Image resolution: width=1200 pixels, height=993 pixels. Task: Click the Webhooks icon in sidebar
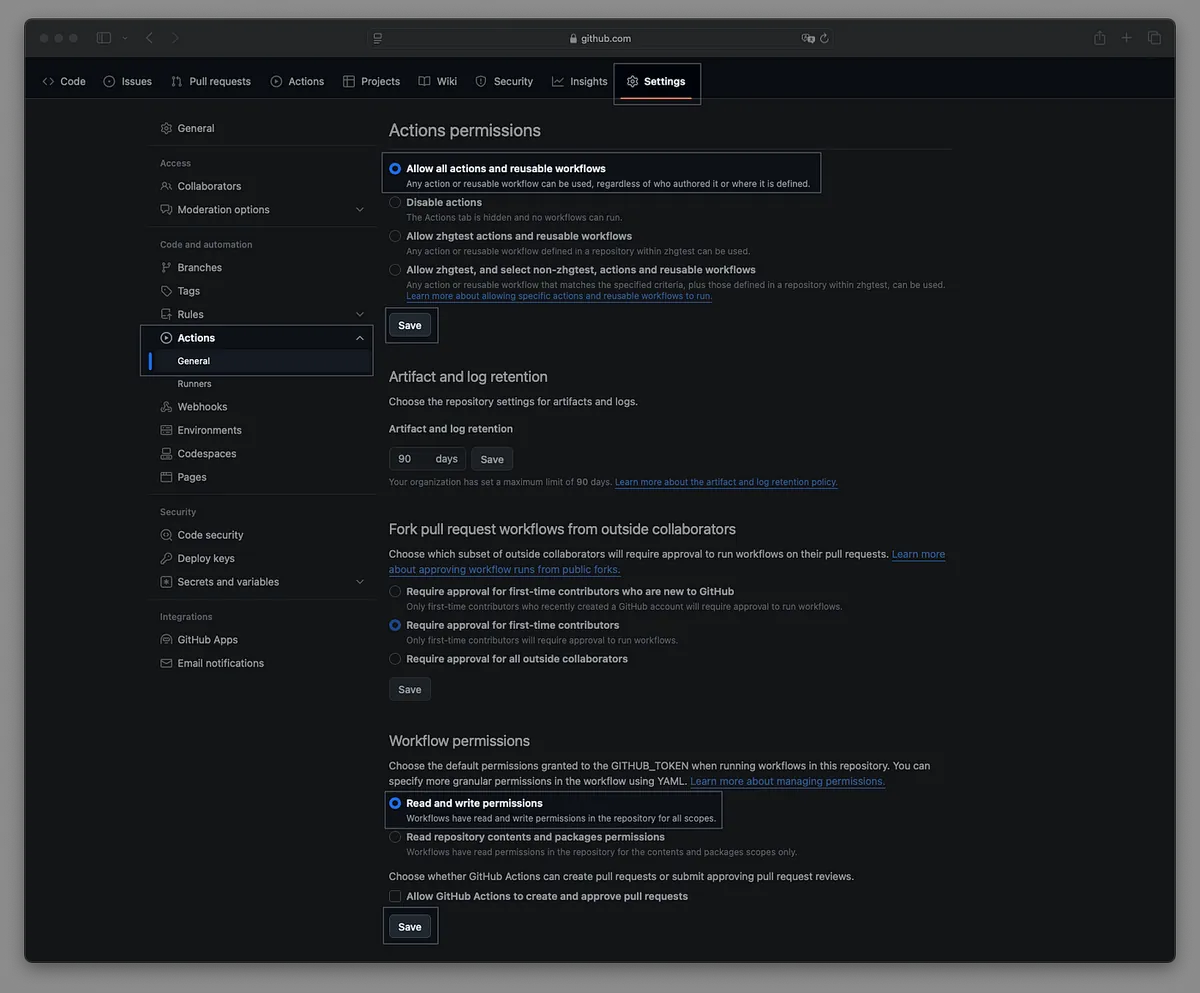click(166, 407)
